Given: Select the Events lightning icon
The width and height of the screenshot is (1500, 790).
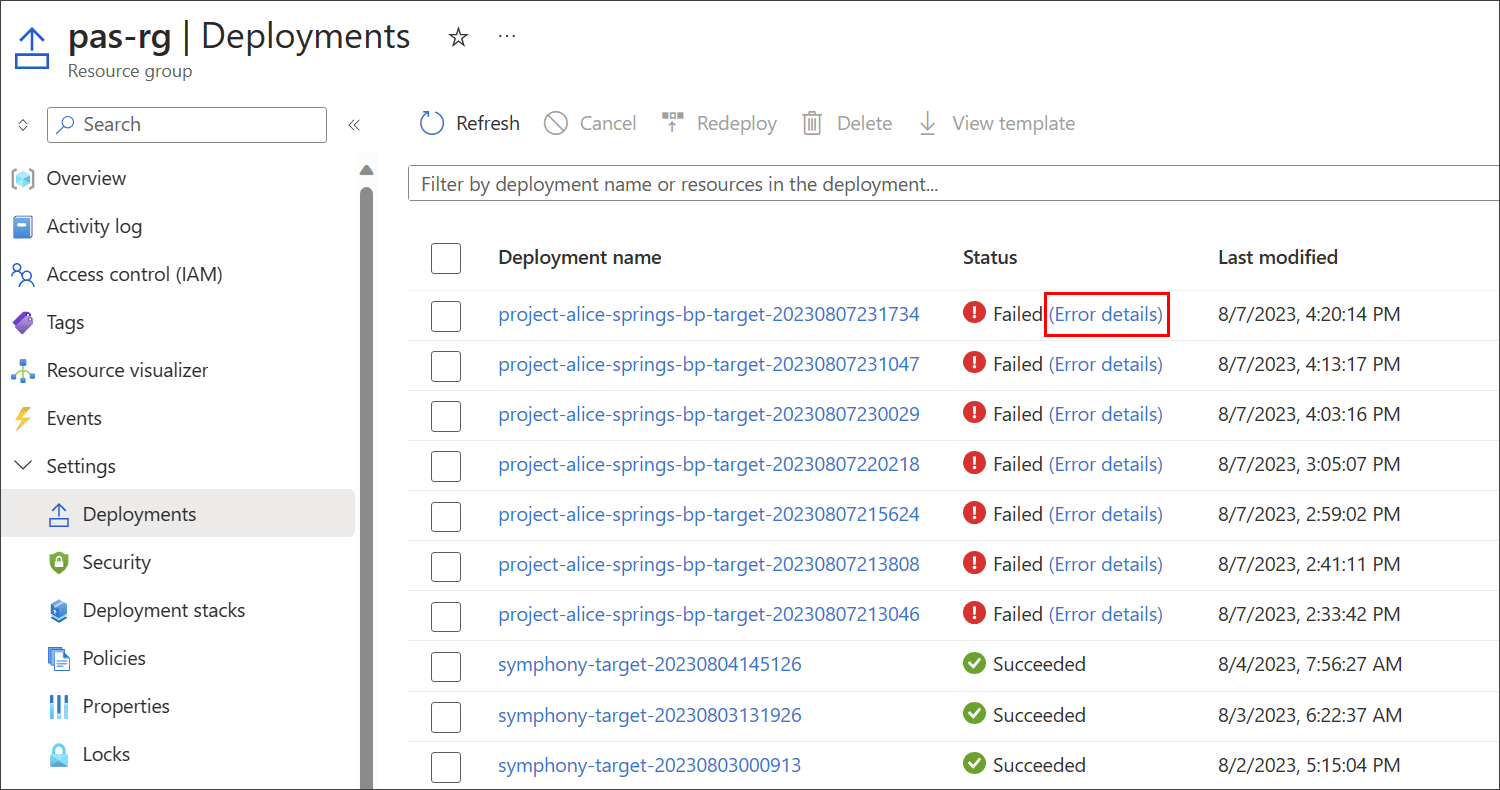Looking at the screenshot, I should pos(22,418).
